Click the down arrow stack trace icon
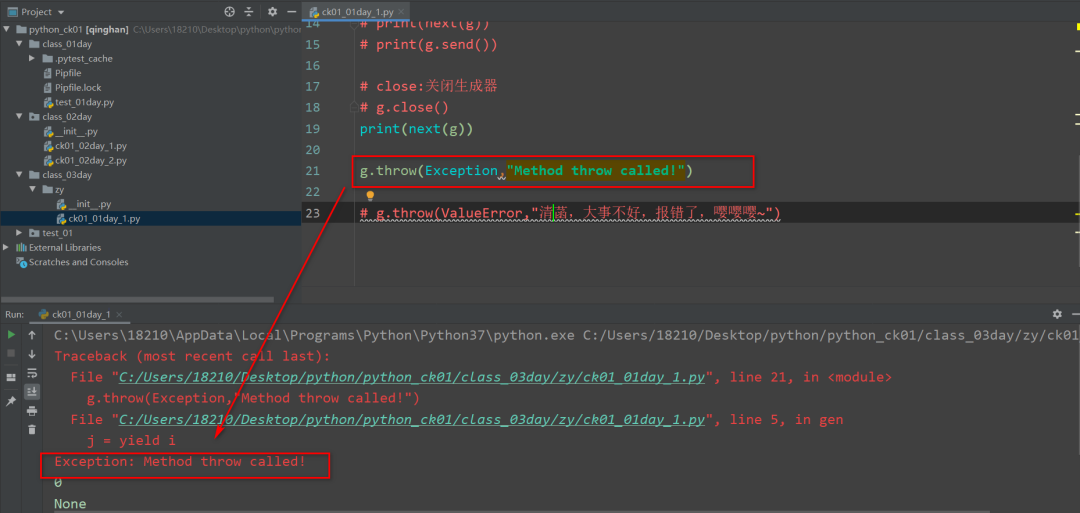Viewport: 1080px width, 513px height. click(x=32, y=354)
